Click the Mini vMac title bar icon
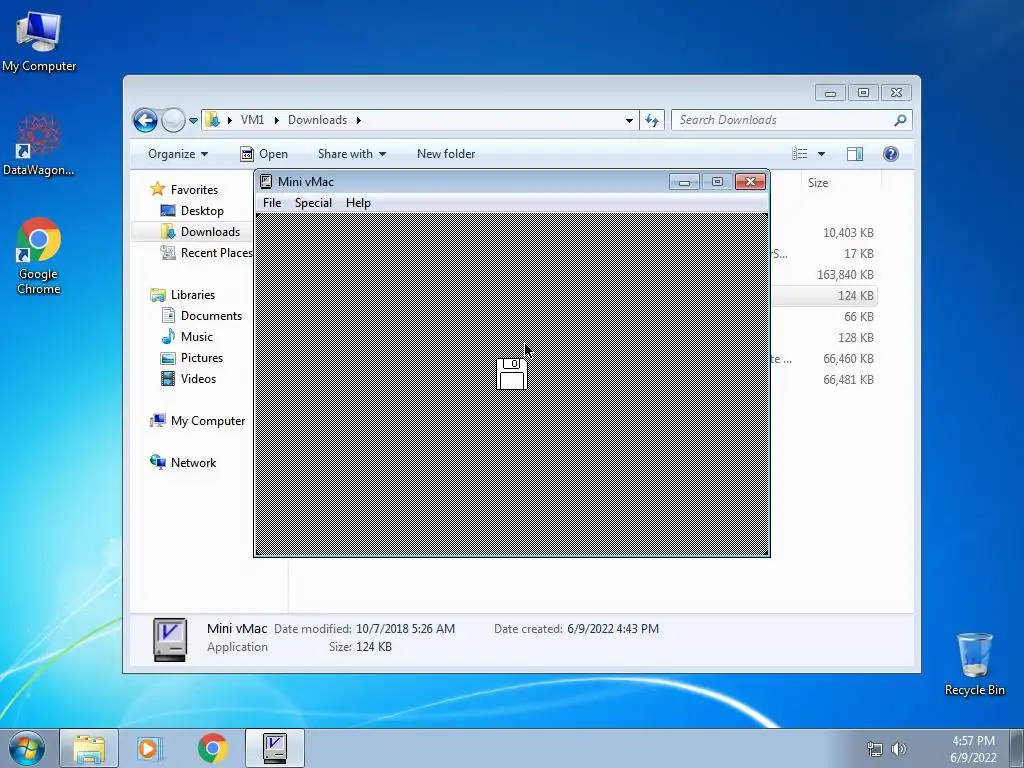 click(x=266, y=182)
